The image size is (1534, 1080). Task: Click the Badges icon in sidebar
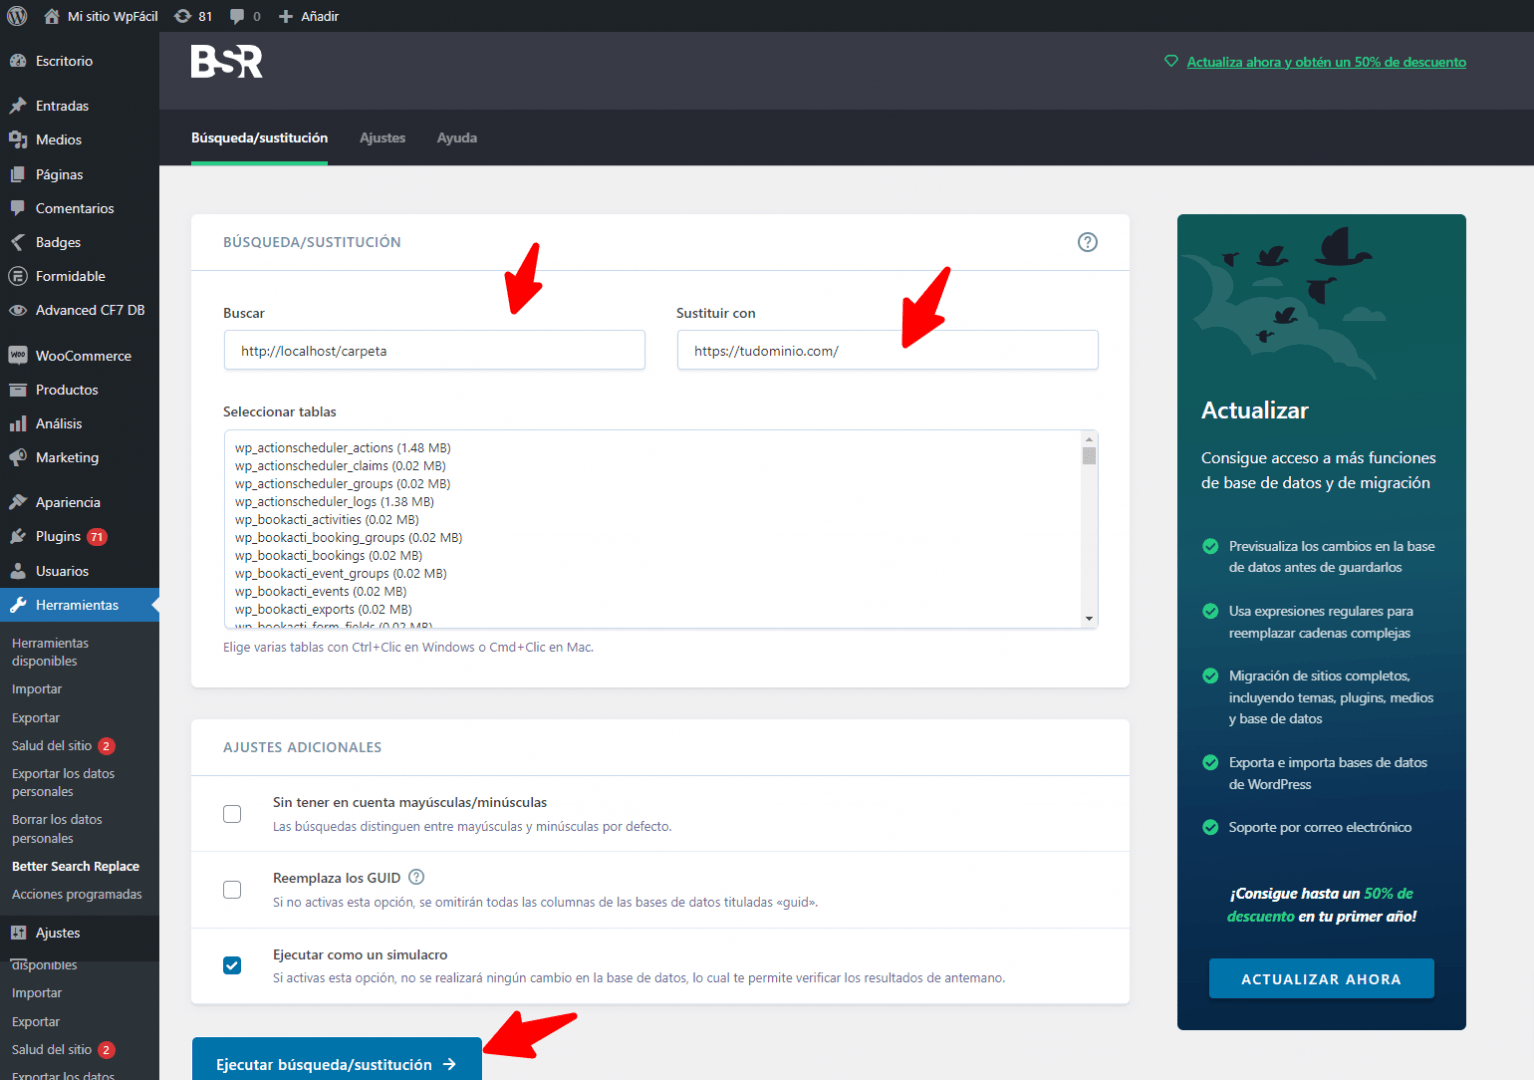(18, 242)
